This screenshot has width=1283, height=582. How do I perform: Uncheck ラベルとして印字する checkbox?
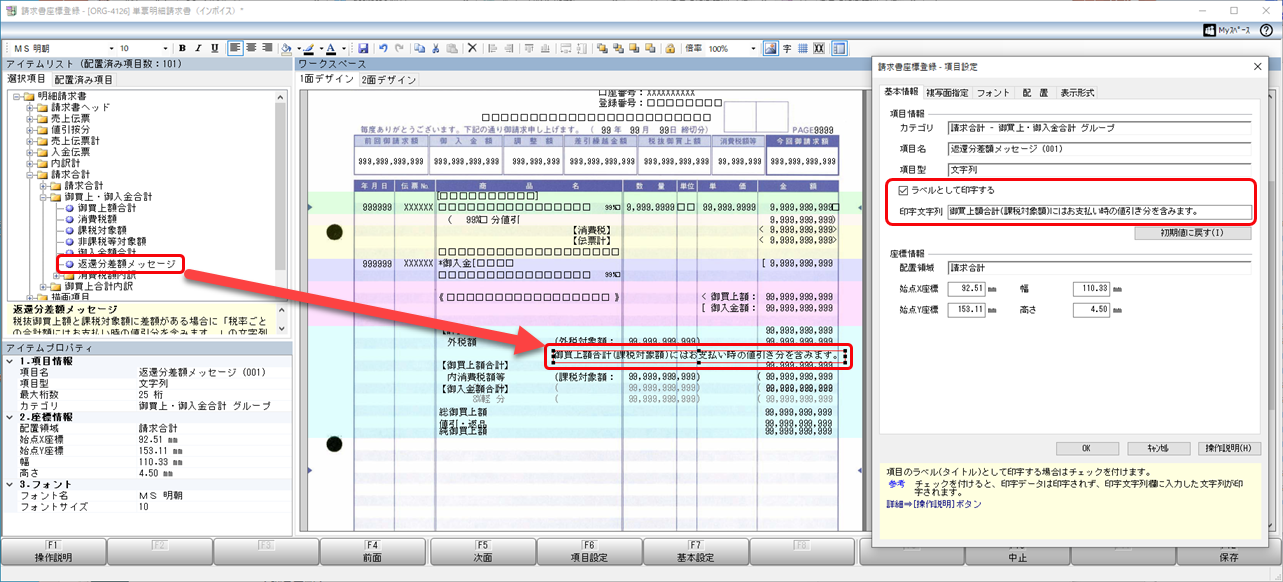tap(904, 189)
